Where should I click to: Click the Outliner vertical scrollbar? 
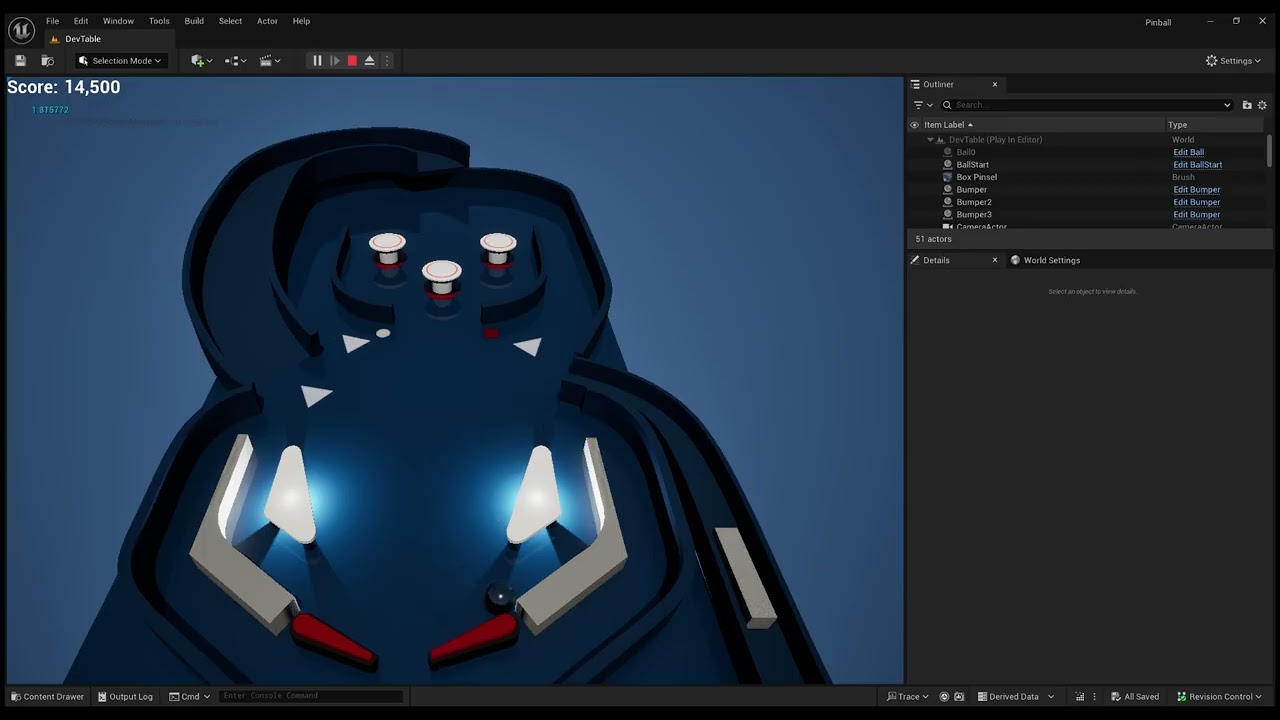1270,152
